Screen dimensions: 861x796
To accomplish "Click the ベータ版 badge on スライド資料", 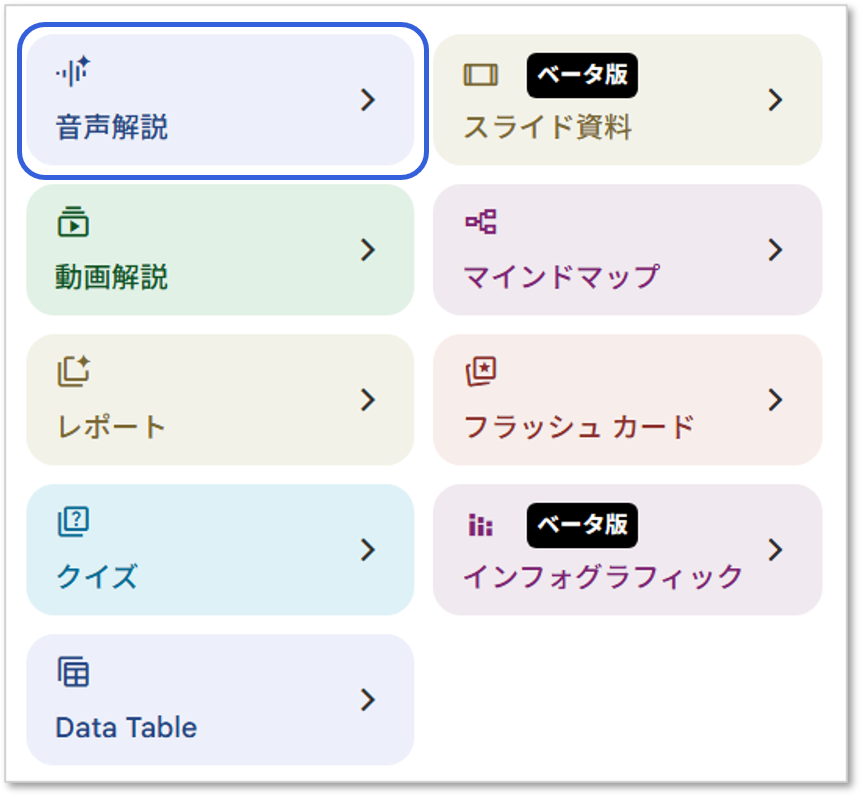I will pyautogui.click(x=582, y=75).
